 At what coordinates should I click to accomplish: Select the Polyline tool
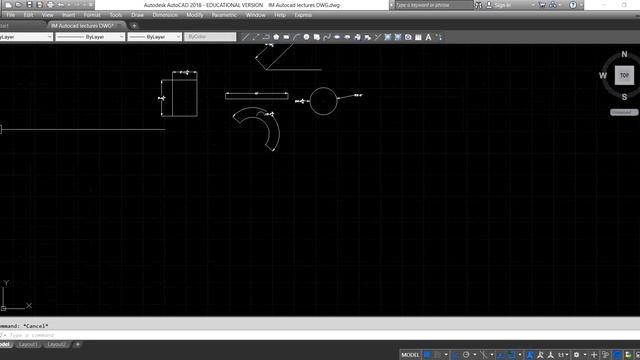tap(266, 37)
